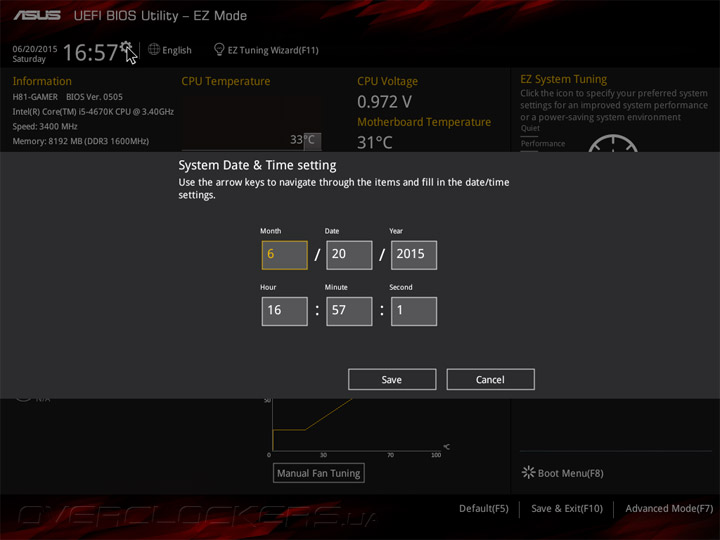Click the CPU Temperature heading
This screenshot has width=720, height=540.
click(225, 81)
